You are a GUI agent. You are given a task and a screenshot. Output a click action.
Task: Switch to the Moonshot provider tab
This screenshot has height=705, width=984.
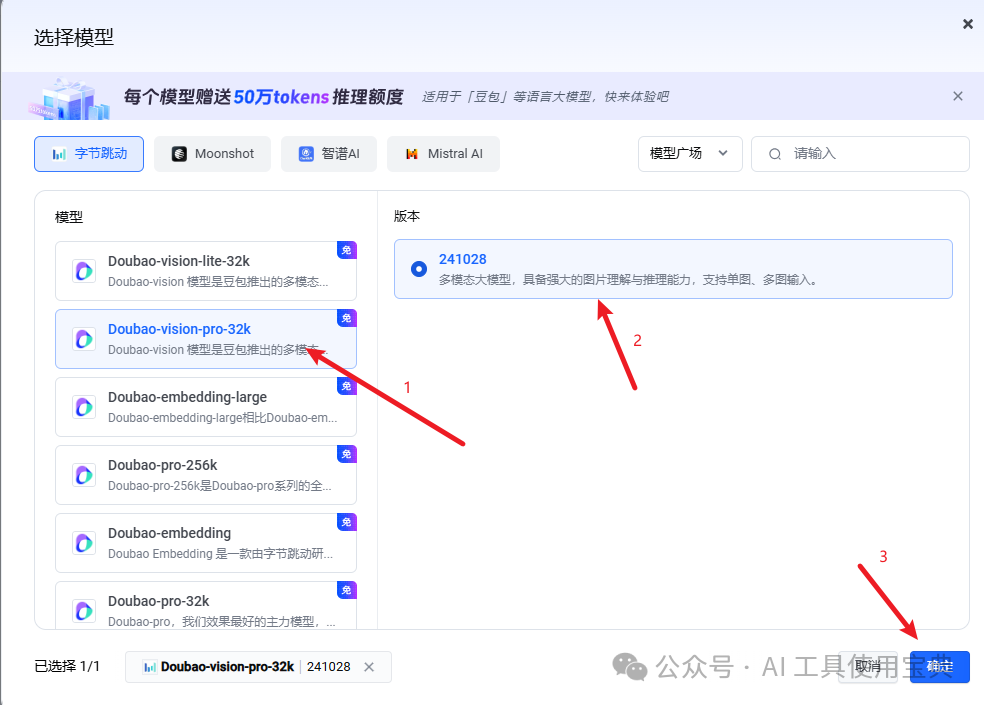213,154
